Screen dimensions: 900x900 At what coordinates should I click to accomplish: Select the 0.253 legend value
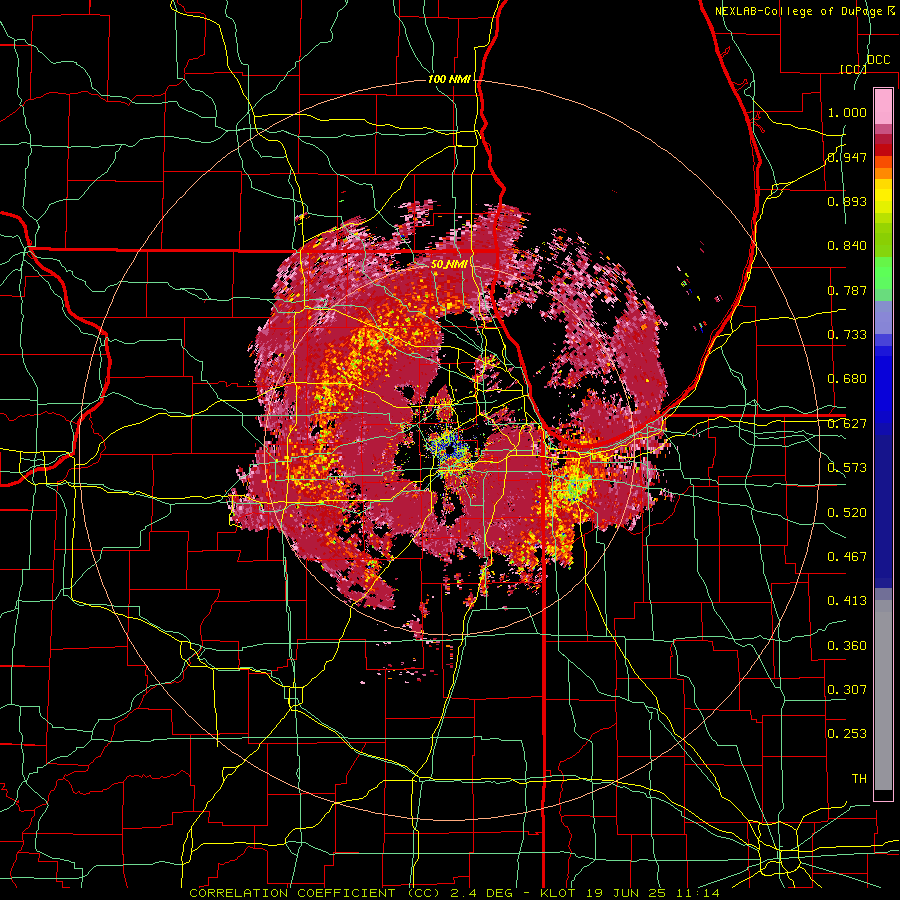[x=847, y=734]
